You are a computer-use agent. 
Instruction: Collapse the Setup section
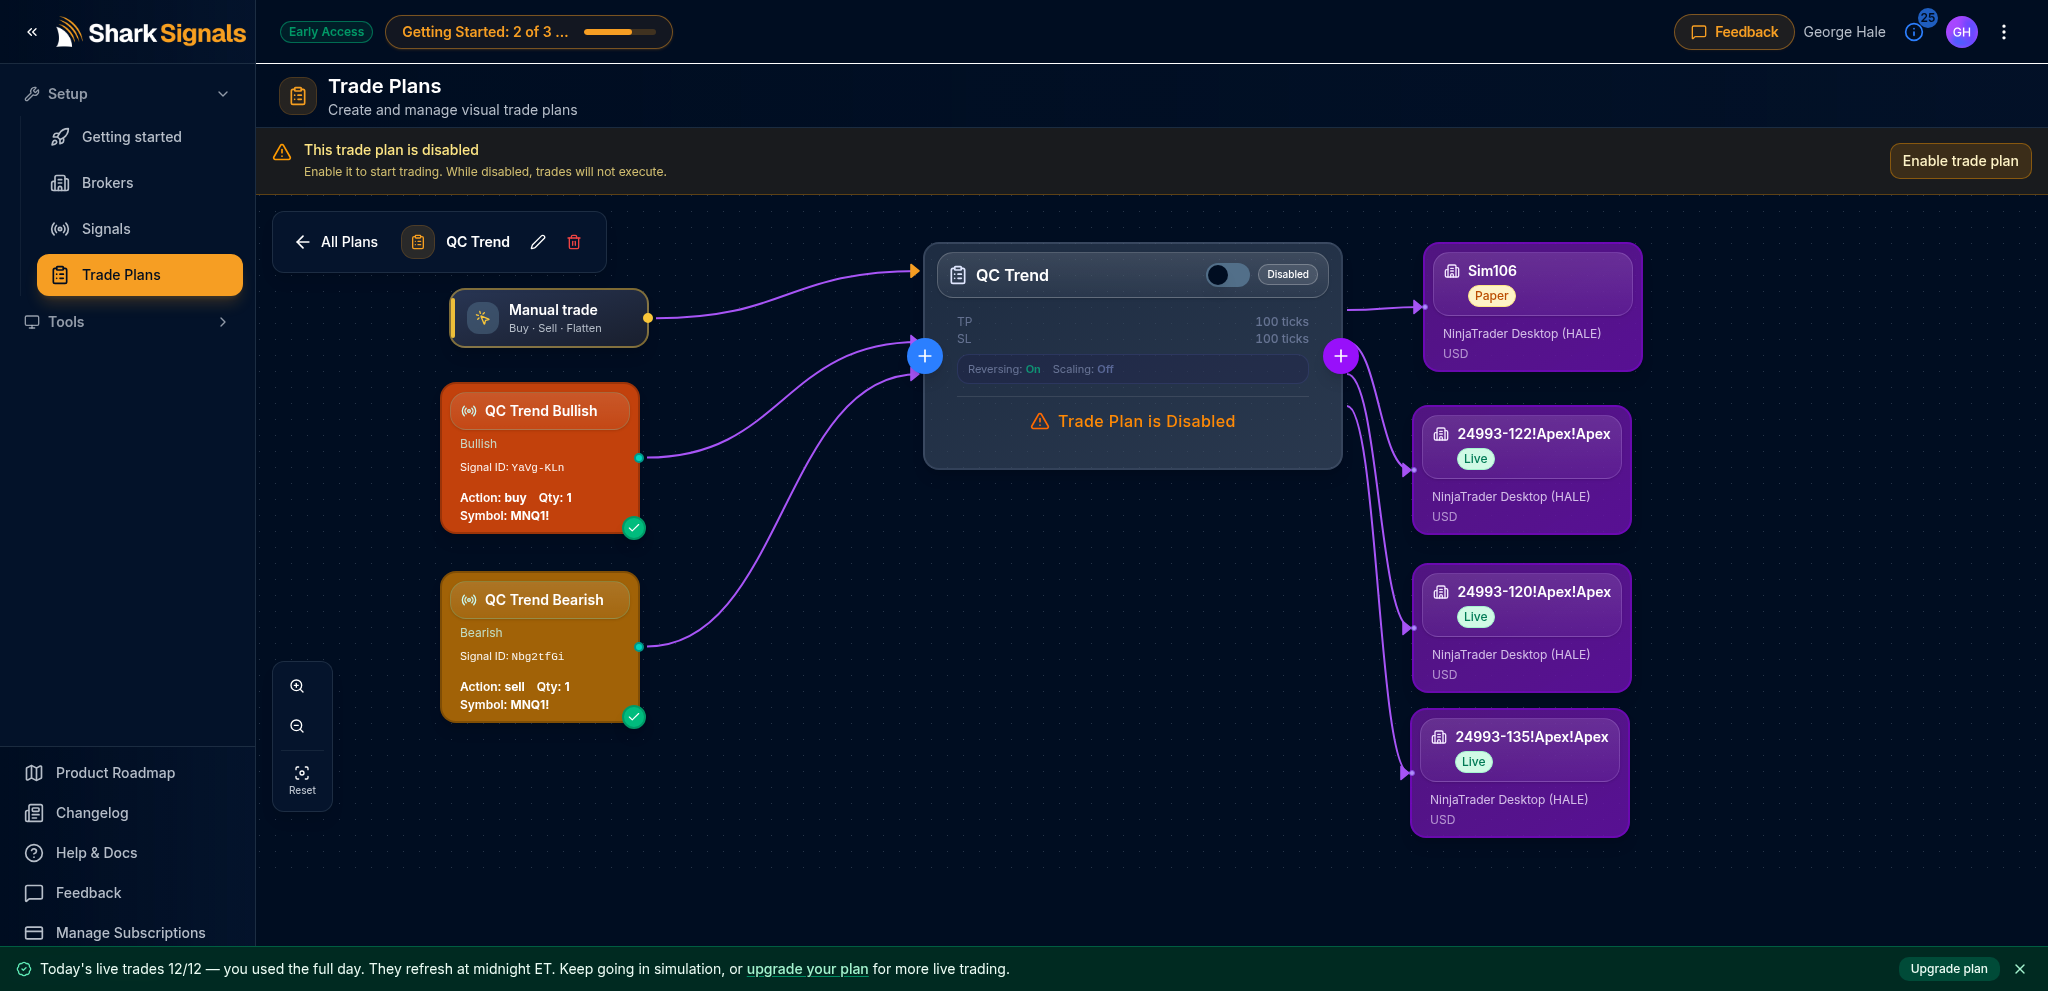(127, 94)
